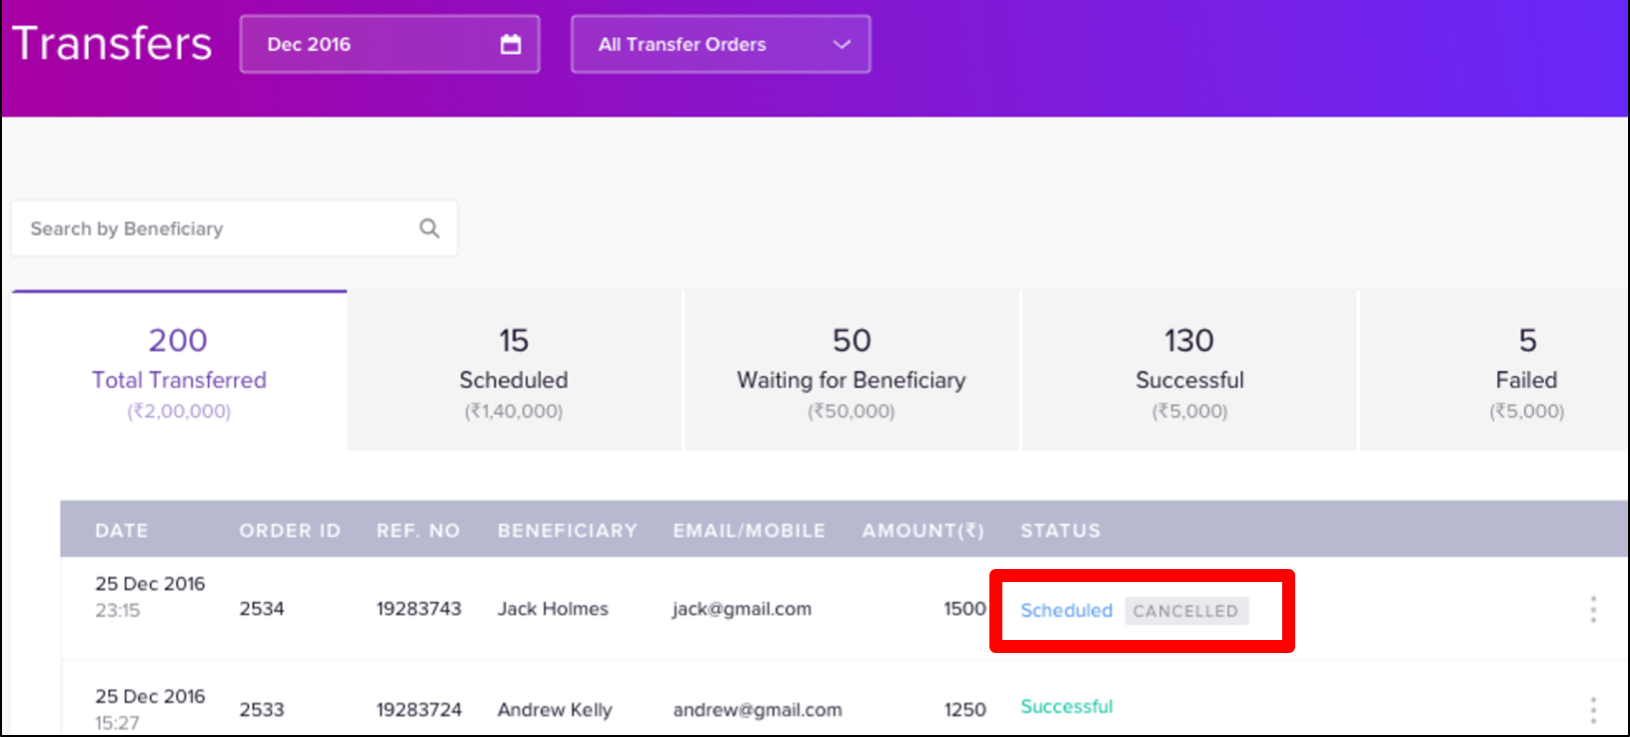Image resolution: width=1630 pixels, height=737 pixels.
Task: Click the CANCELLED badge
Action: [x=1186, y=611]
